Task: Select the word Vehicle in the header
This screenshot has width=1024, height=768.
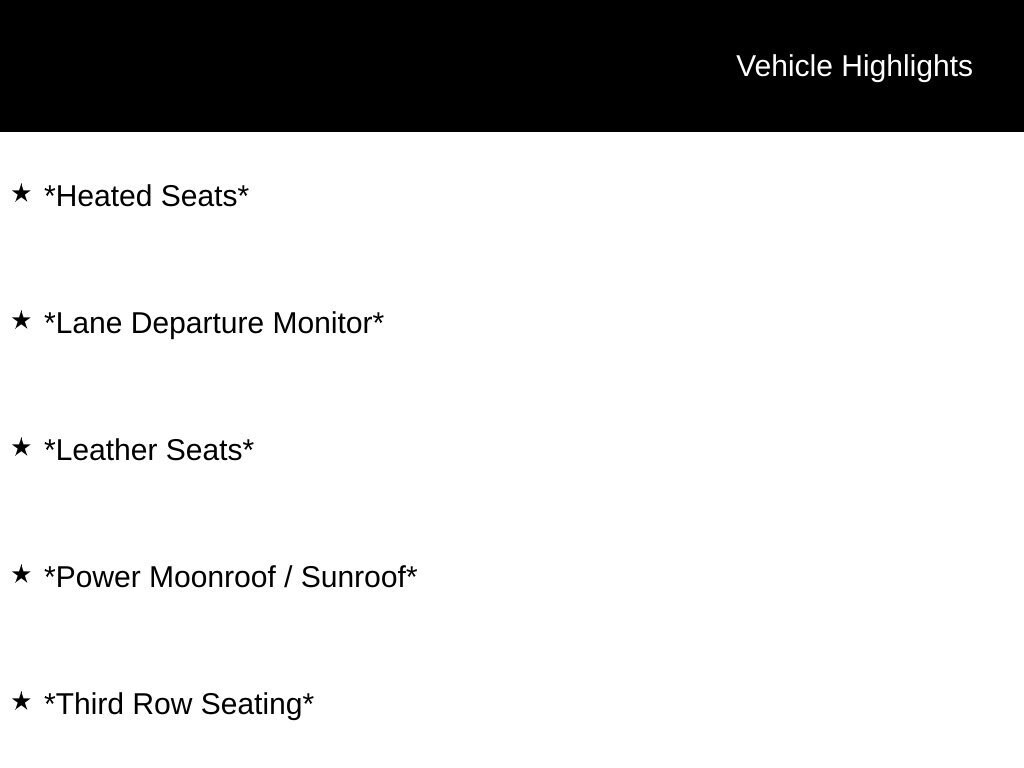Action: (x=784, y=66)
